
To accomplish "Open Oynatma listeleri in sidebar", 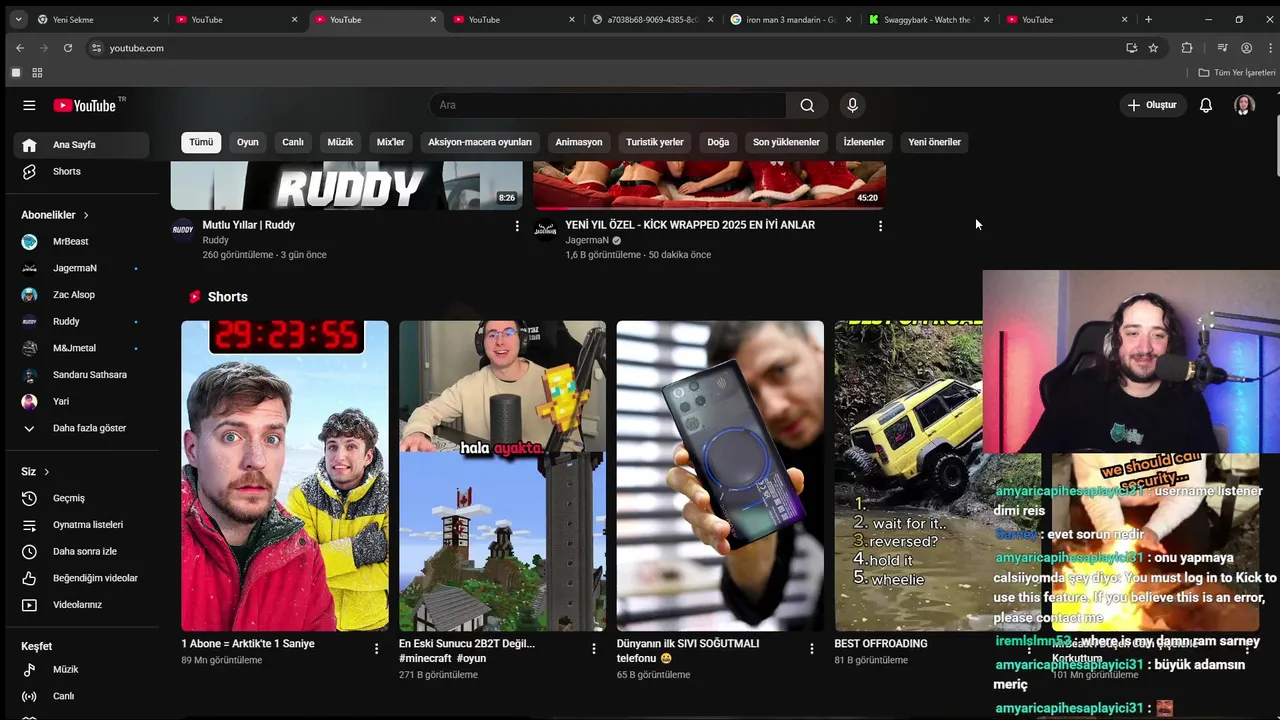I will [81, 525].
